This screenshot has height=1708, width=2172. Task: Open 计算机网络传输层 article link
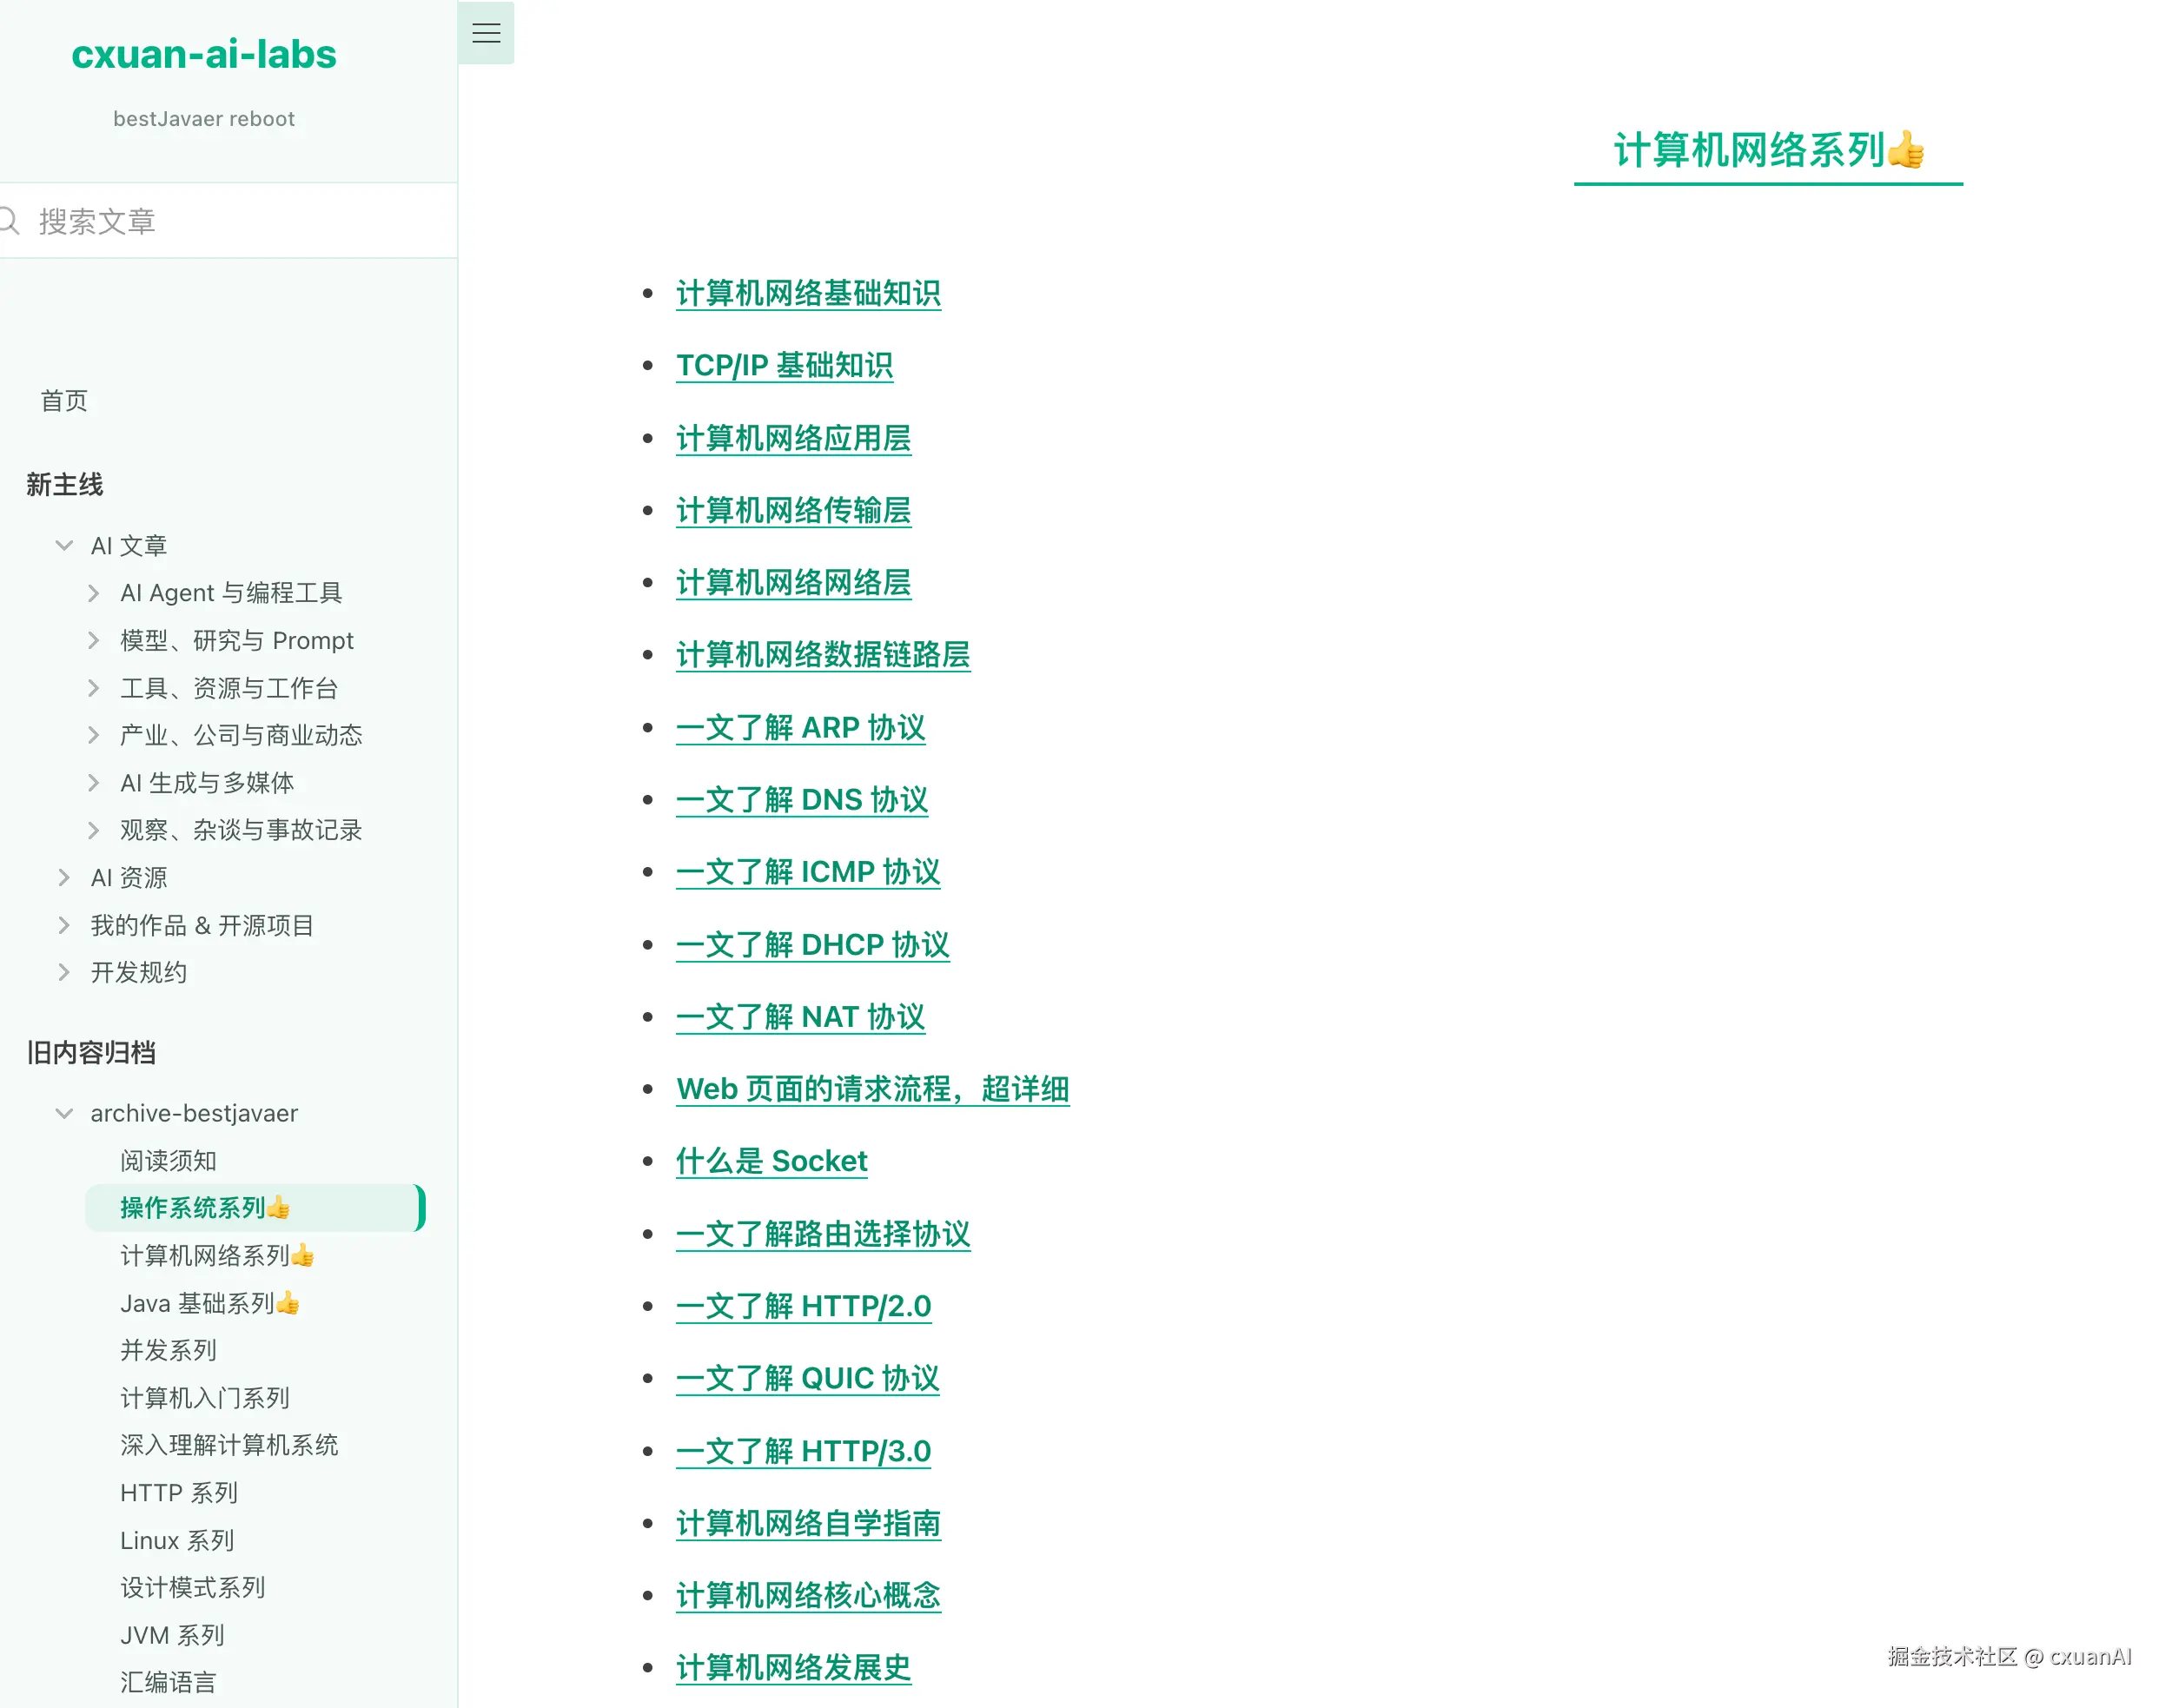793,510
